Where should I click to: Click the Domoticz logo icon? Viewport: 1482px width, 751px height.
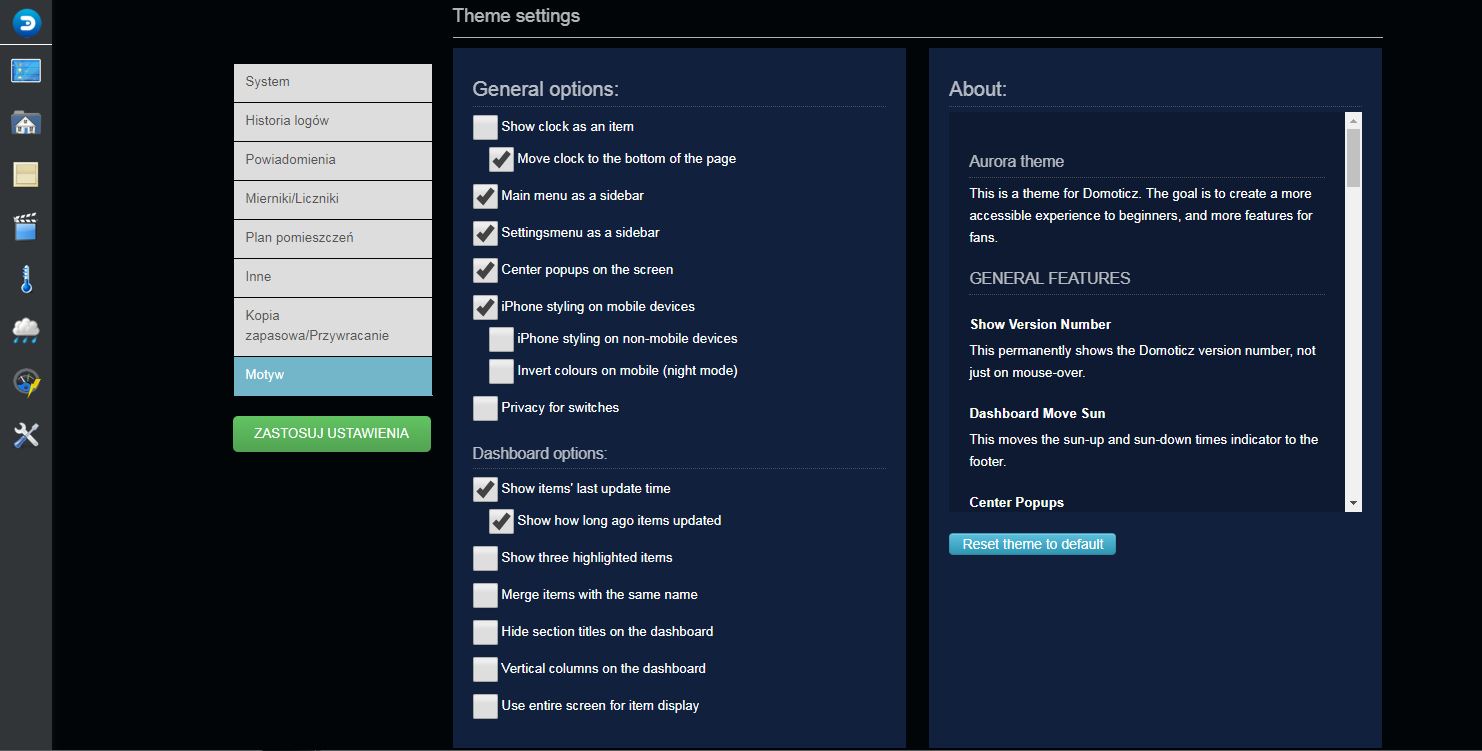(26, 22)
